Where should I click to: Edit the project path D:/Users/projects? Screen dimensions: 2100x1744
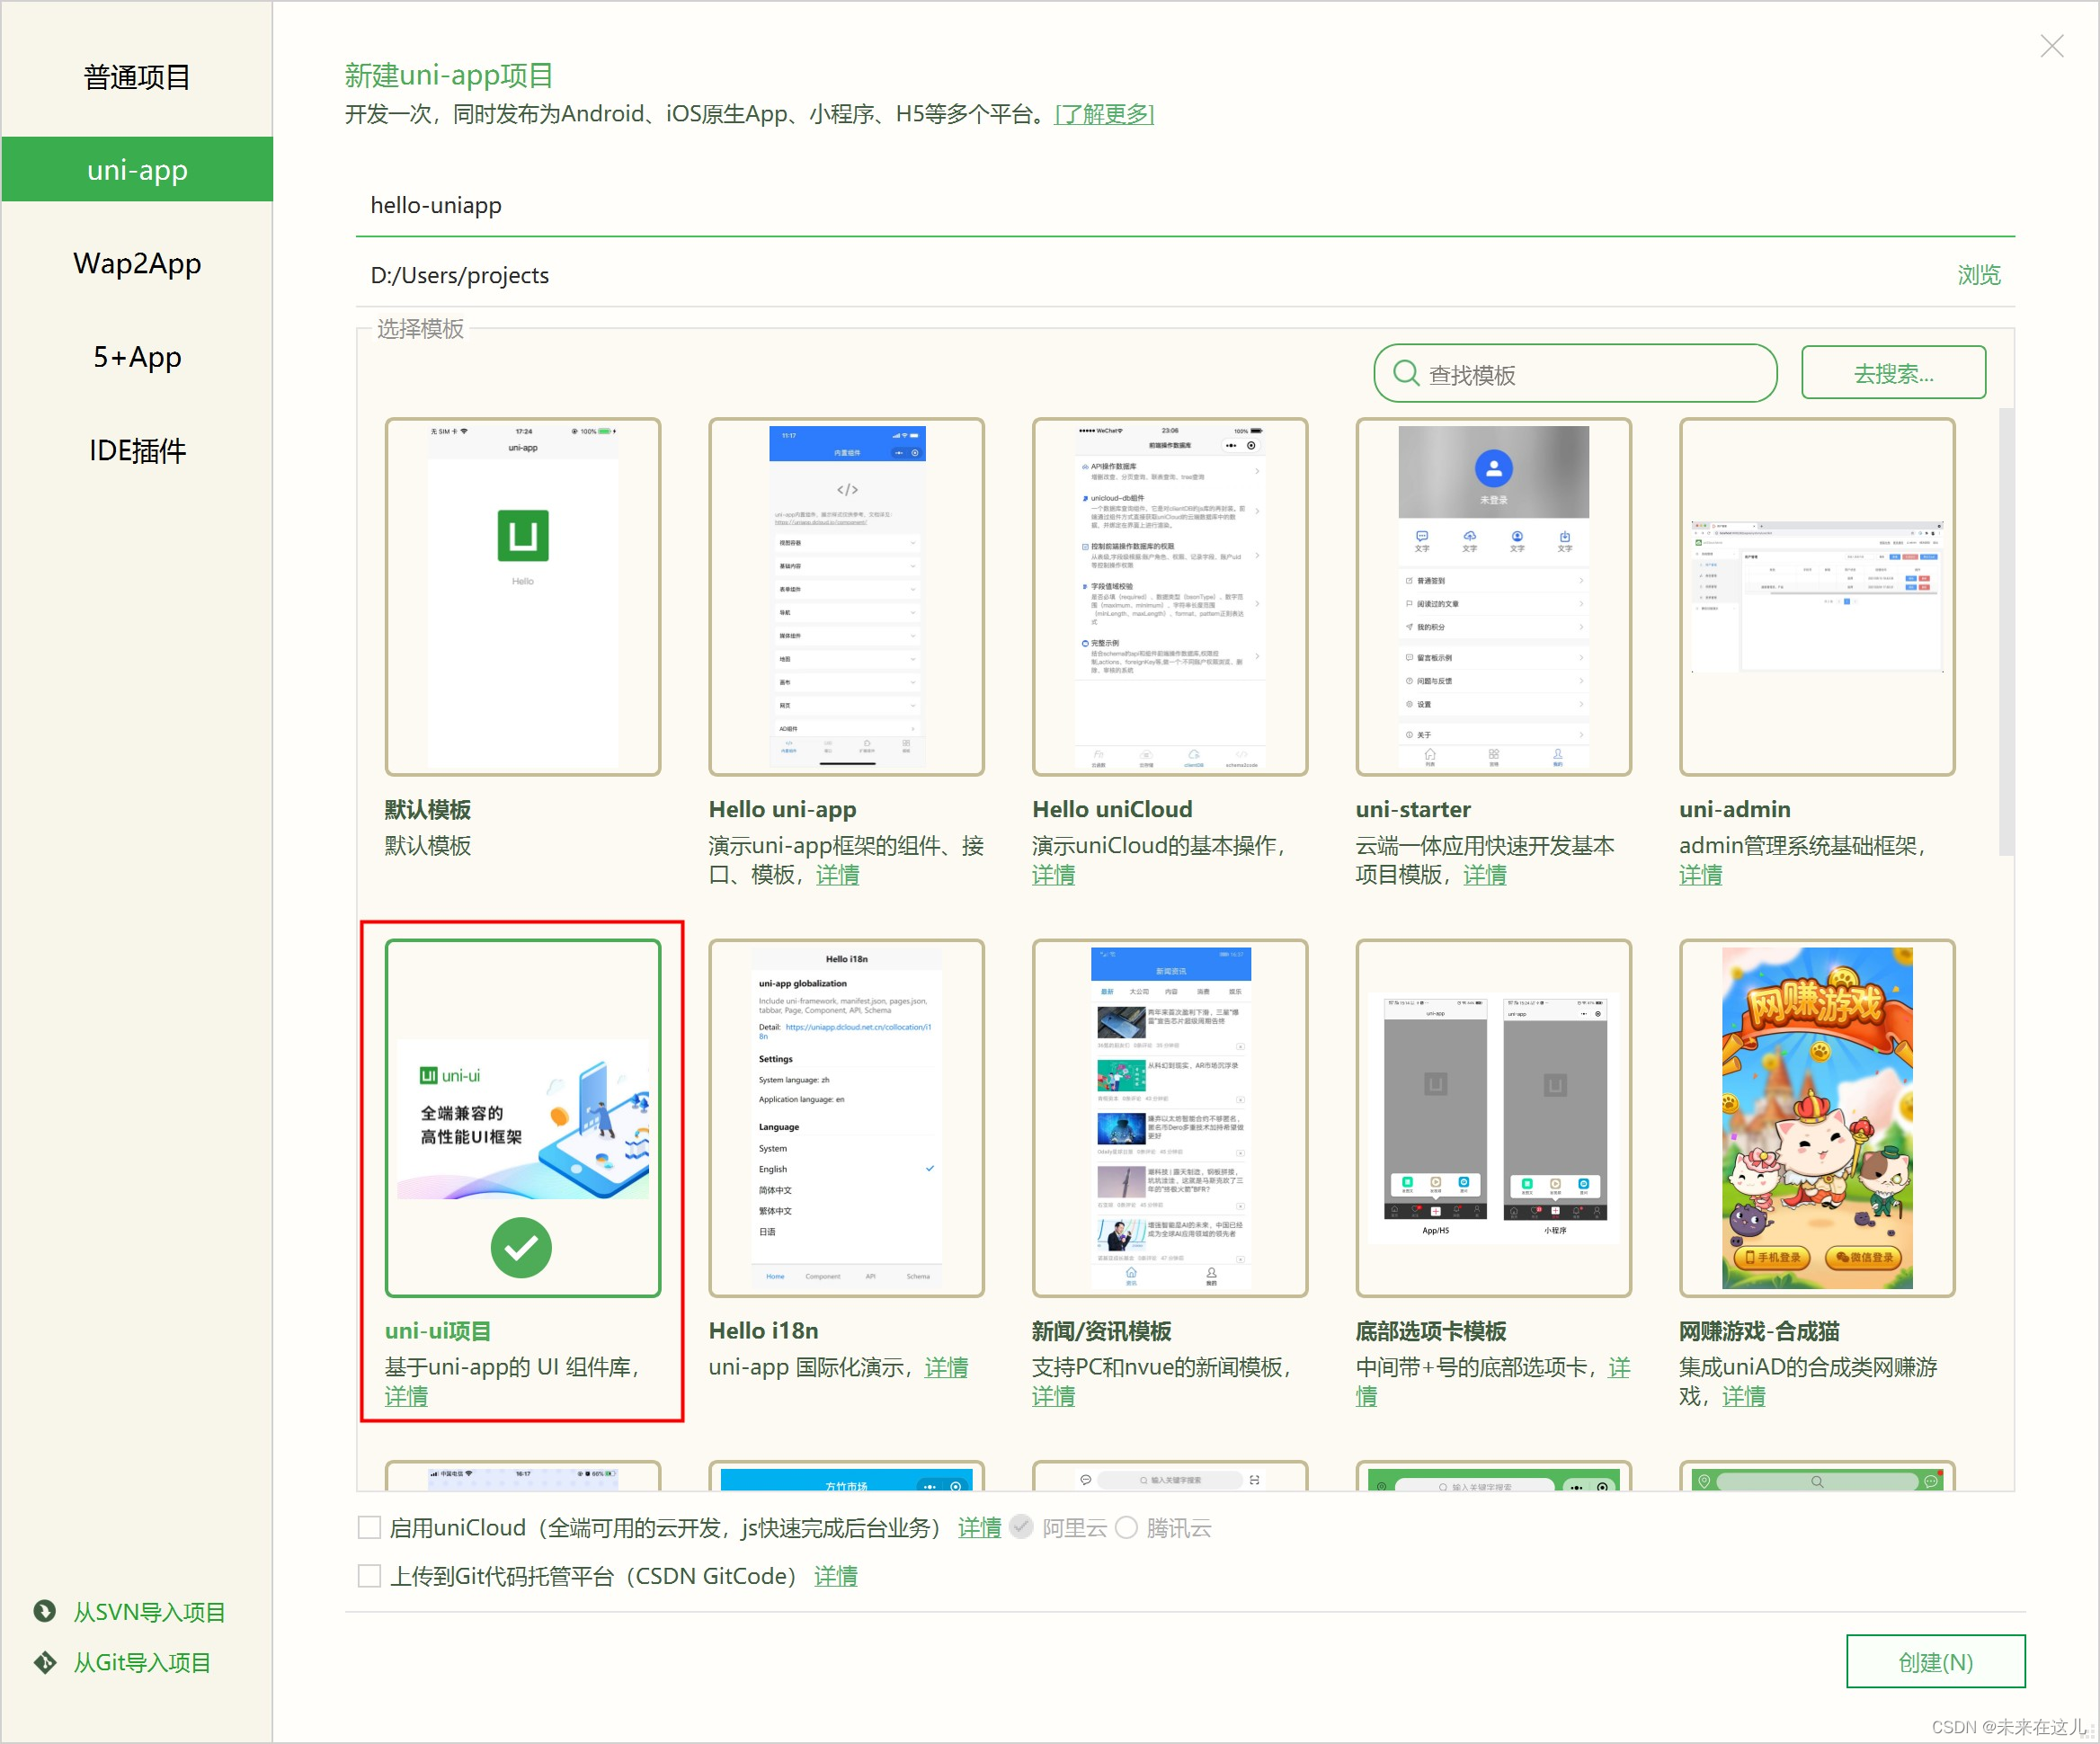1150,275
